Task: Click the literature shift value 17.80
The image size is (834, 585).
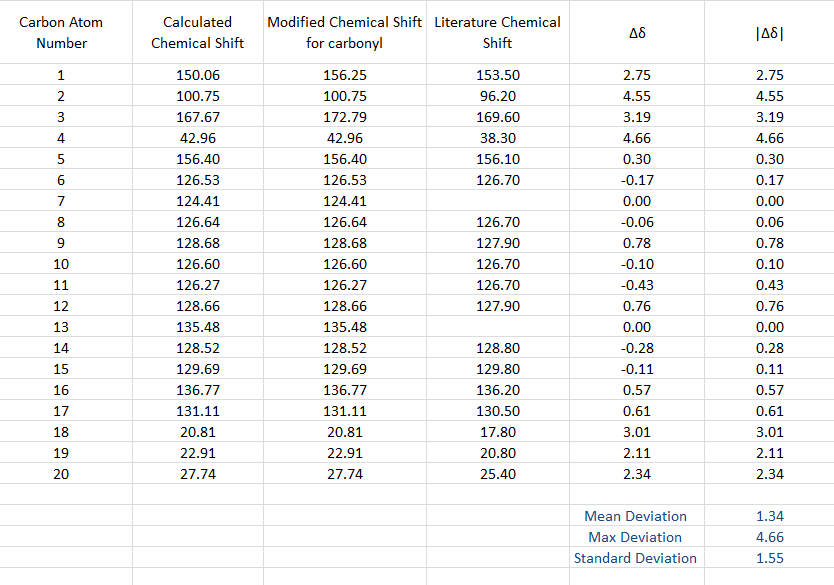Action: point(498,432)
